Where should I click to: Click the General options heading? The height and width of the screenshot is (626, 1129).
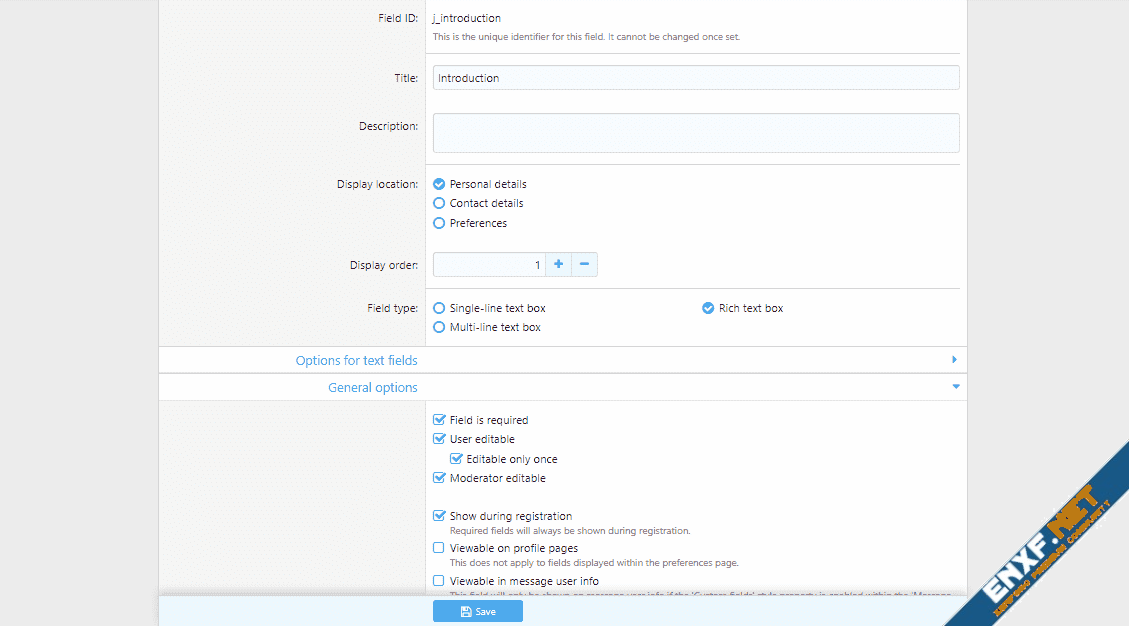tap(372, 387)
